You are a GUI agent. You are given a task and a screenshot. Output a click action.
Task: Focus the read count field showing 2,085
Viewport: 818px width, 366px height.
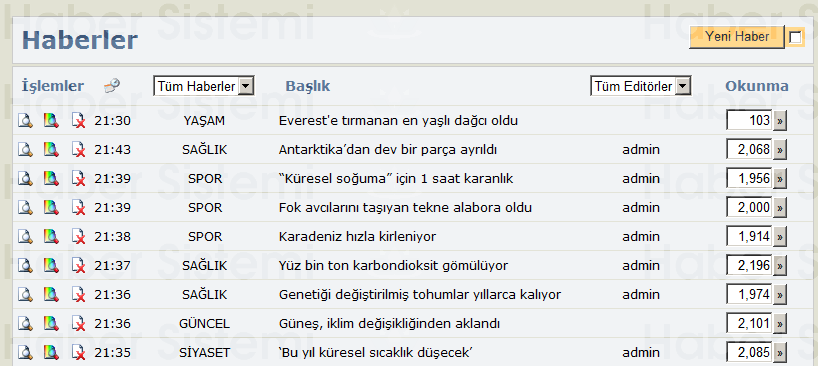pyautogui.click(x=750, y=353)
